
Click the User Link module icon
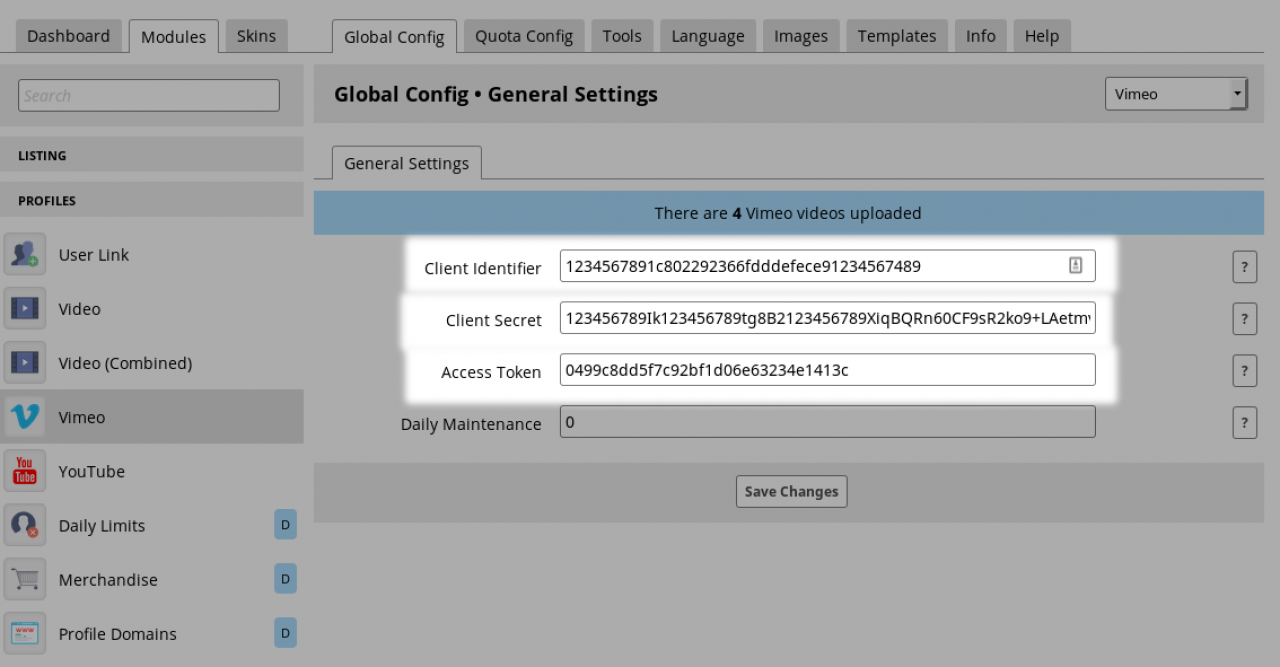coord(25,255)
